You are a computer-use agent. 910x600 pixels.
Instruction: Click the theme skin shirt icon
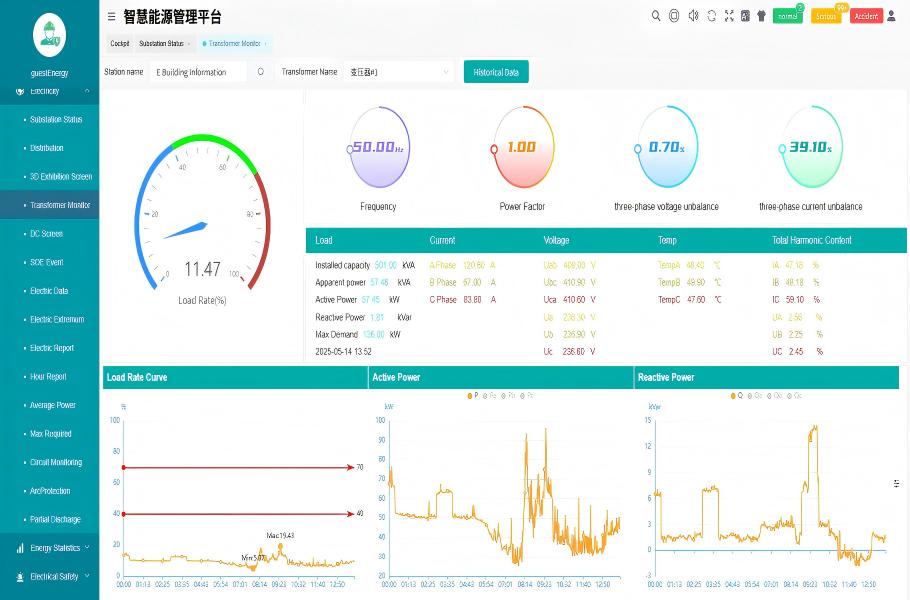[x=761, y=16]
